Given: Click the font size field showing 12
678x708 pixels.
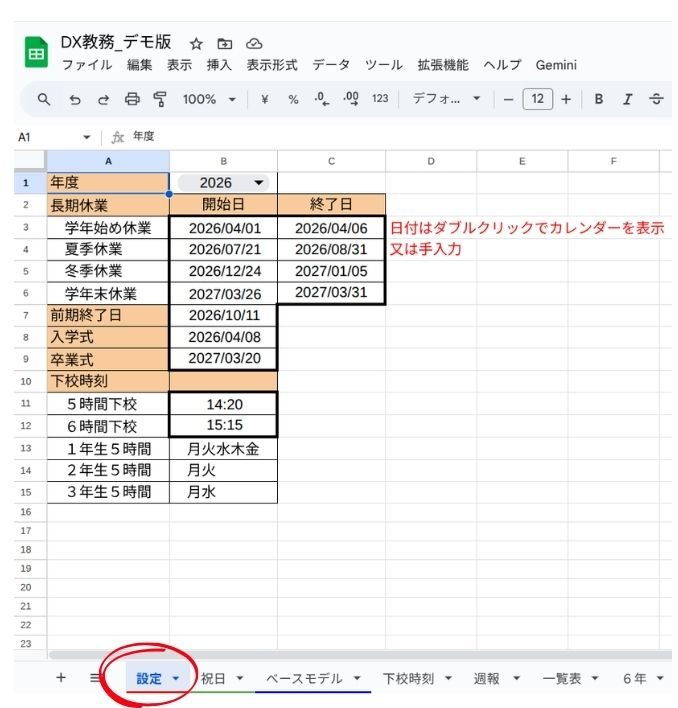Looking at the screenshot, I should coord(538,99).
